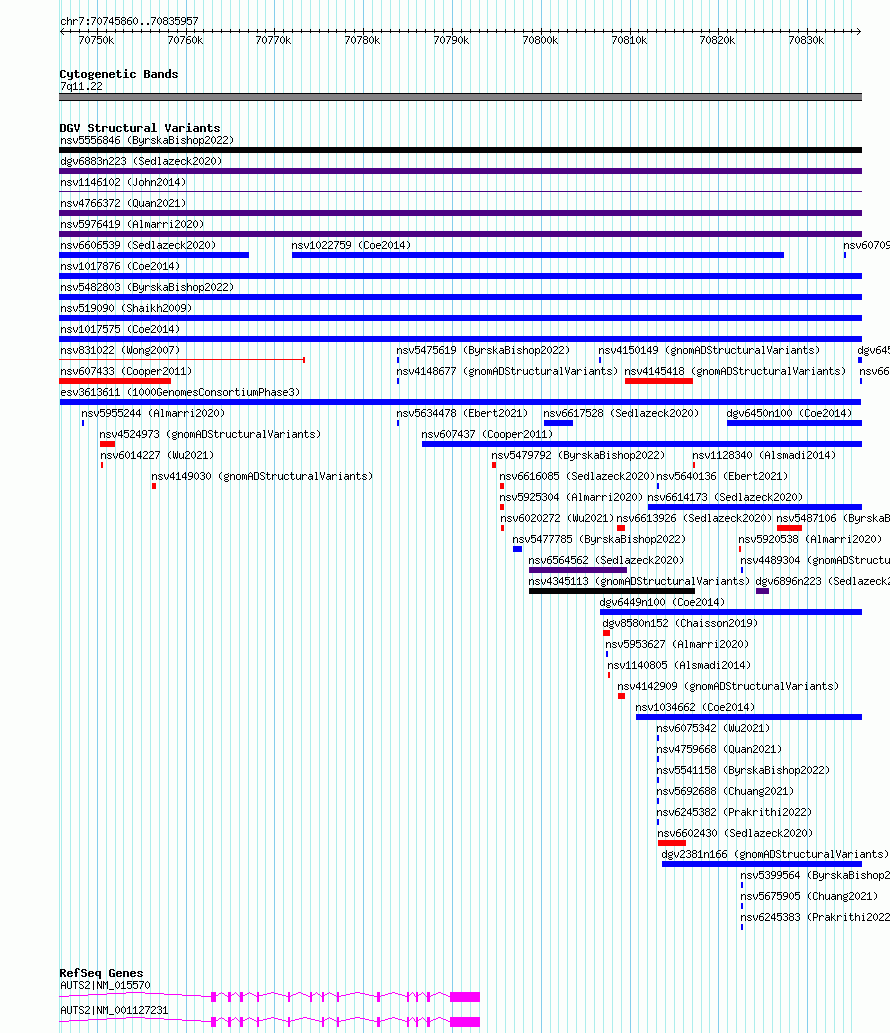This screenshot has width=890, height=1033.
Task: Select nsv5675905 (Chuang2021) label
Action: 809,899
